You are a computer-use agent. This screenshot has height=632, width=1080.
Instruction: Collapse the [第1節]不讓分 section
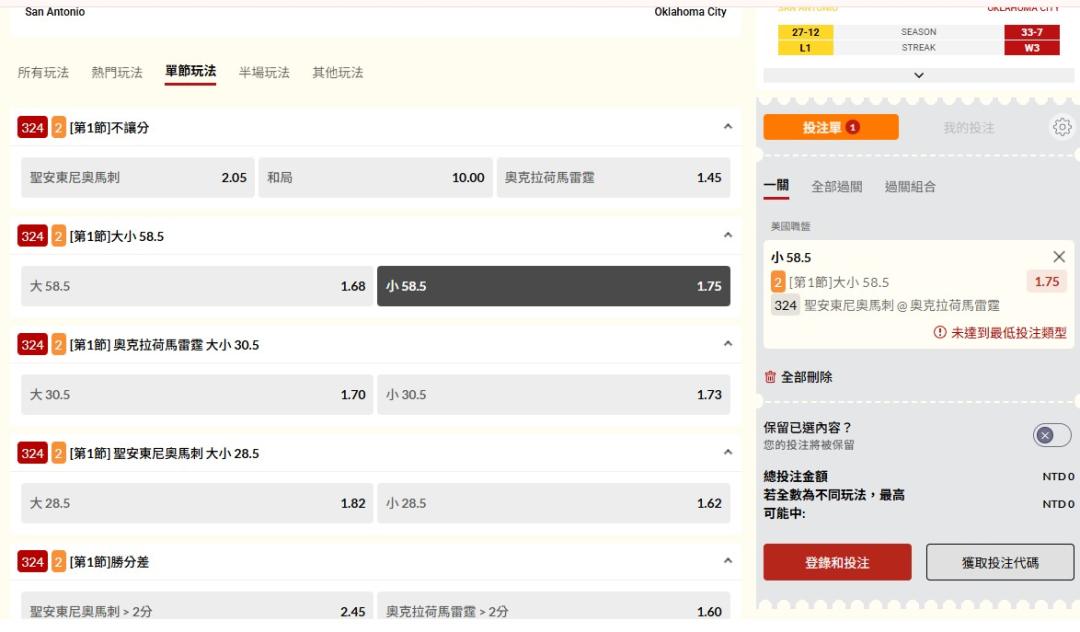727,127
